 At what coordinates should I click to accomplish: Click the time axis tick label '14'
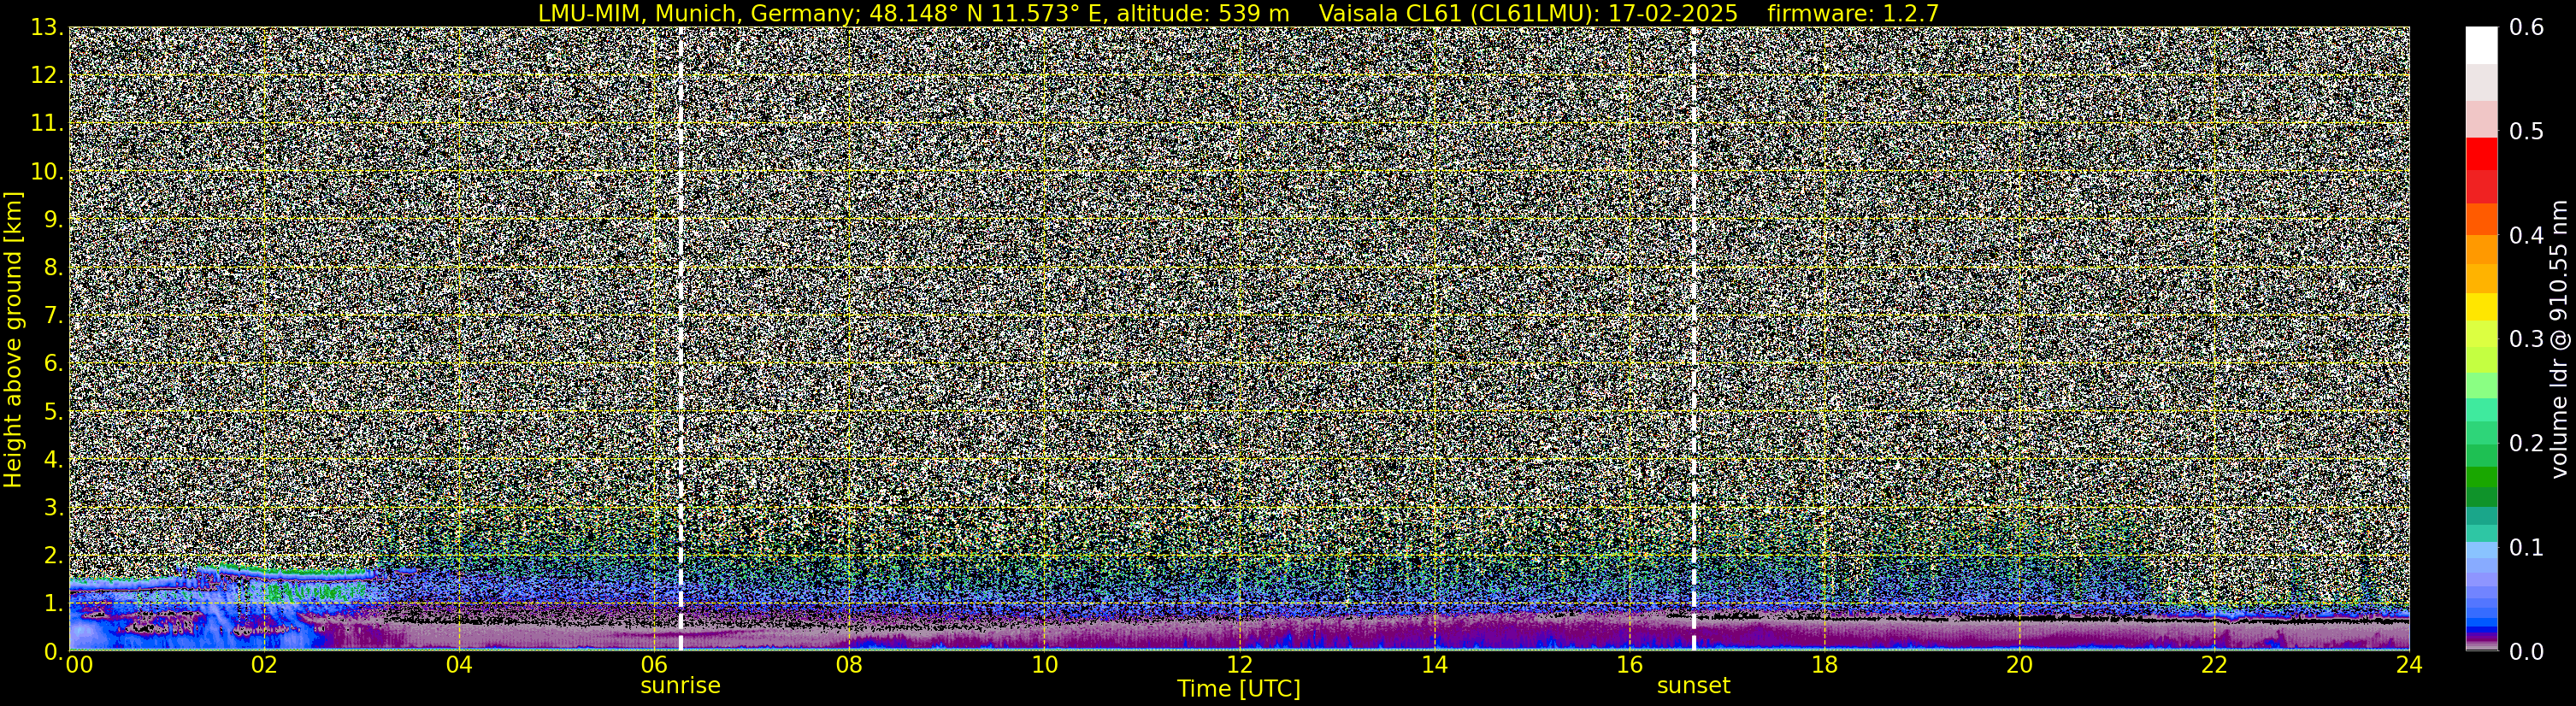click(1434, 665)
